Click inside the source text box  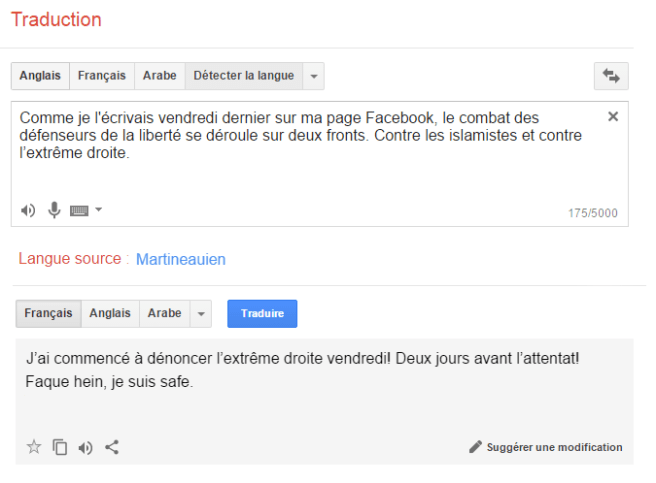pyautogui.click(x=320, y=164)
